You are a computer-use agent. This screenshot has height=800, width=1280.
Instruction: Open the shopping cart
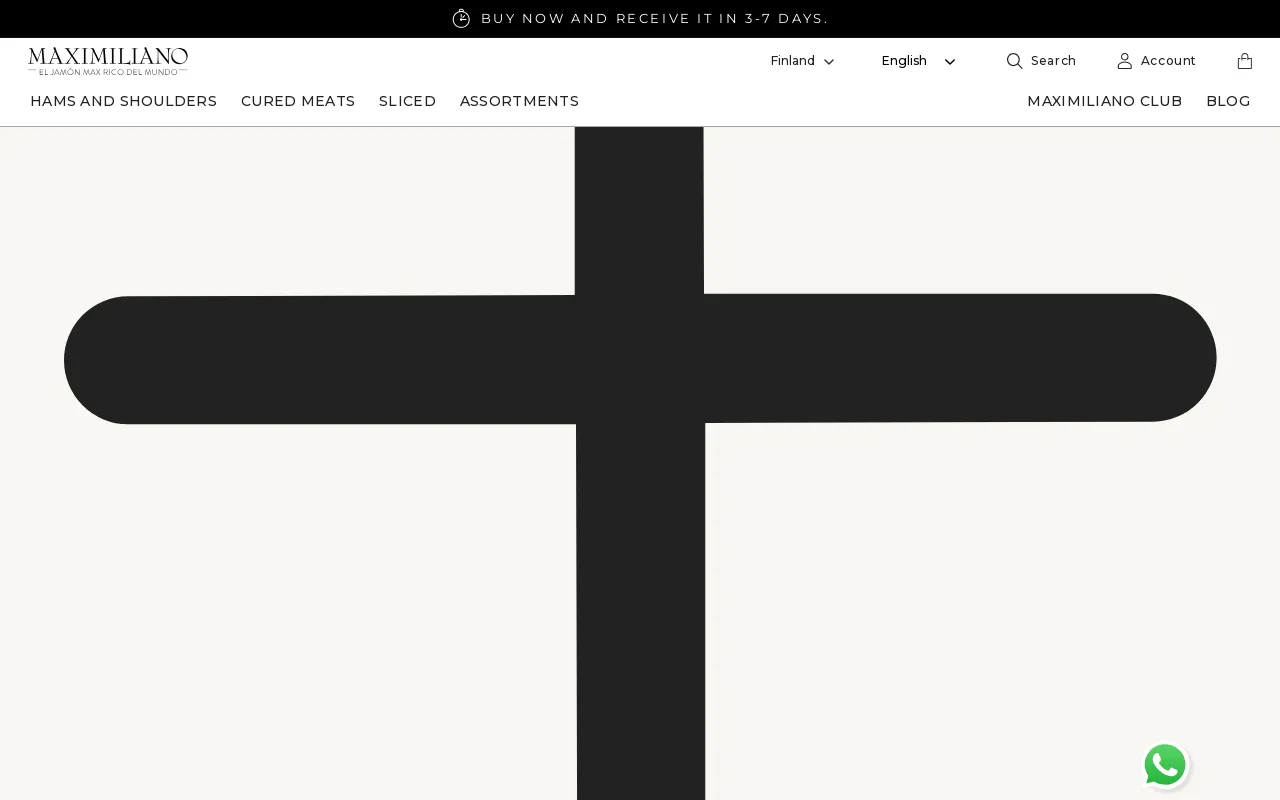click(1244, 61)
